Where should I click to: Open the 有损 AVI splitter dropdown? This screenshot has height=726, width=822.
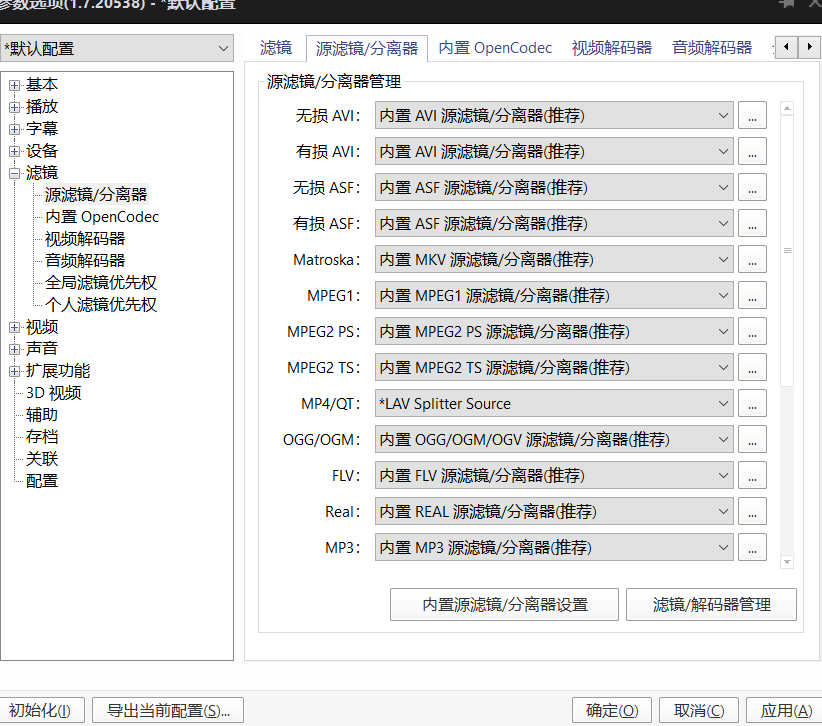pos(554,151)
